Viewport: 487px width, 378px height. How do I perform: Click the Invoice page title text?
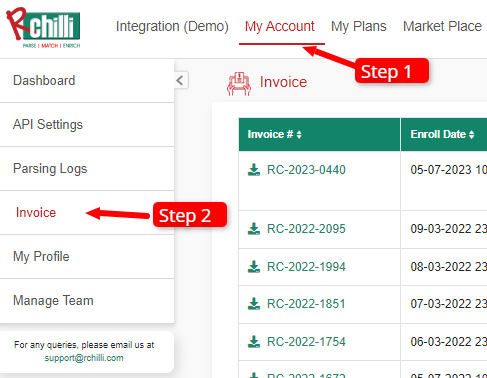(x=283, y=82)
